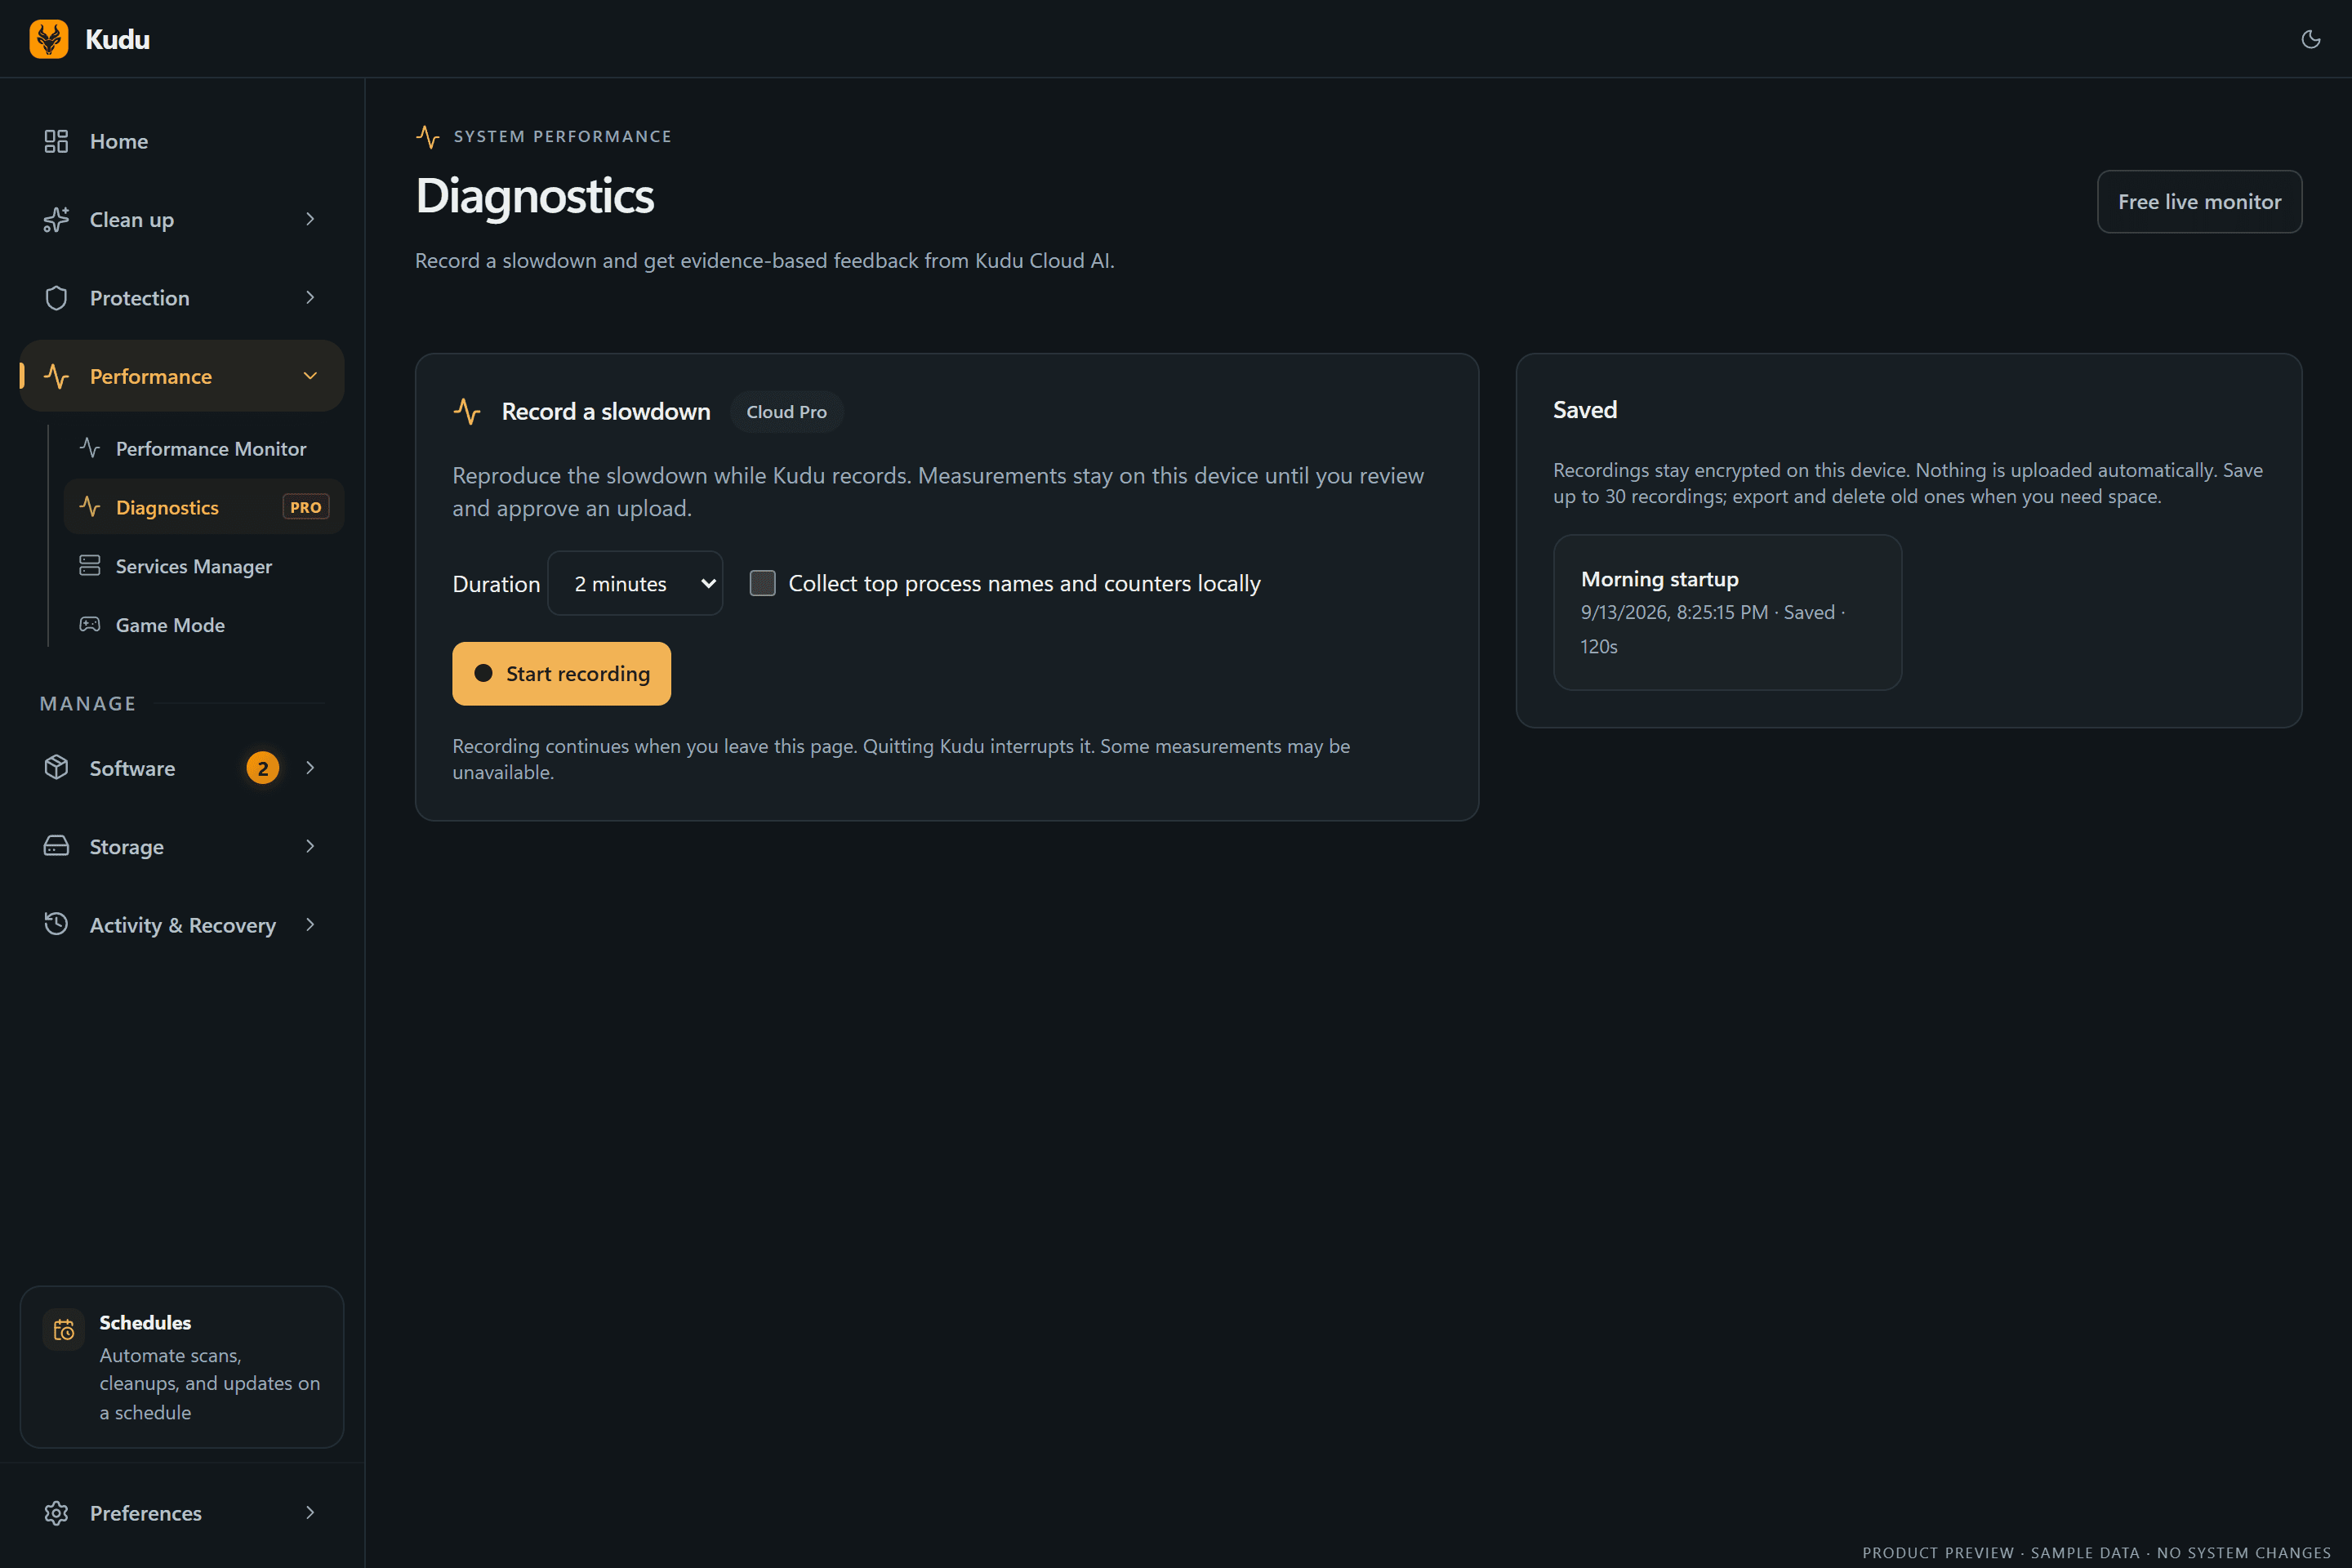2352x1568 pixels.
Task: Select Diagnostics submenu item
Action: [x=204, y=507]
